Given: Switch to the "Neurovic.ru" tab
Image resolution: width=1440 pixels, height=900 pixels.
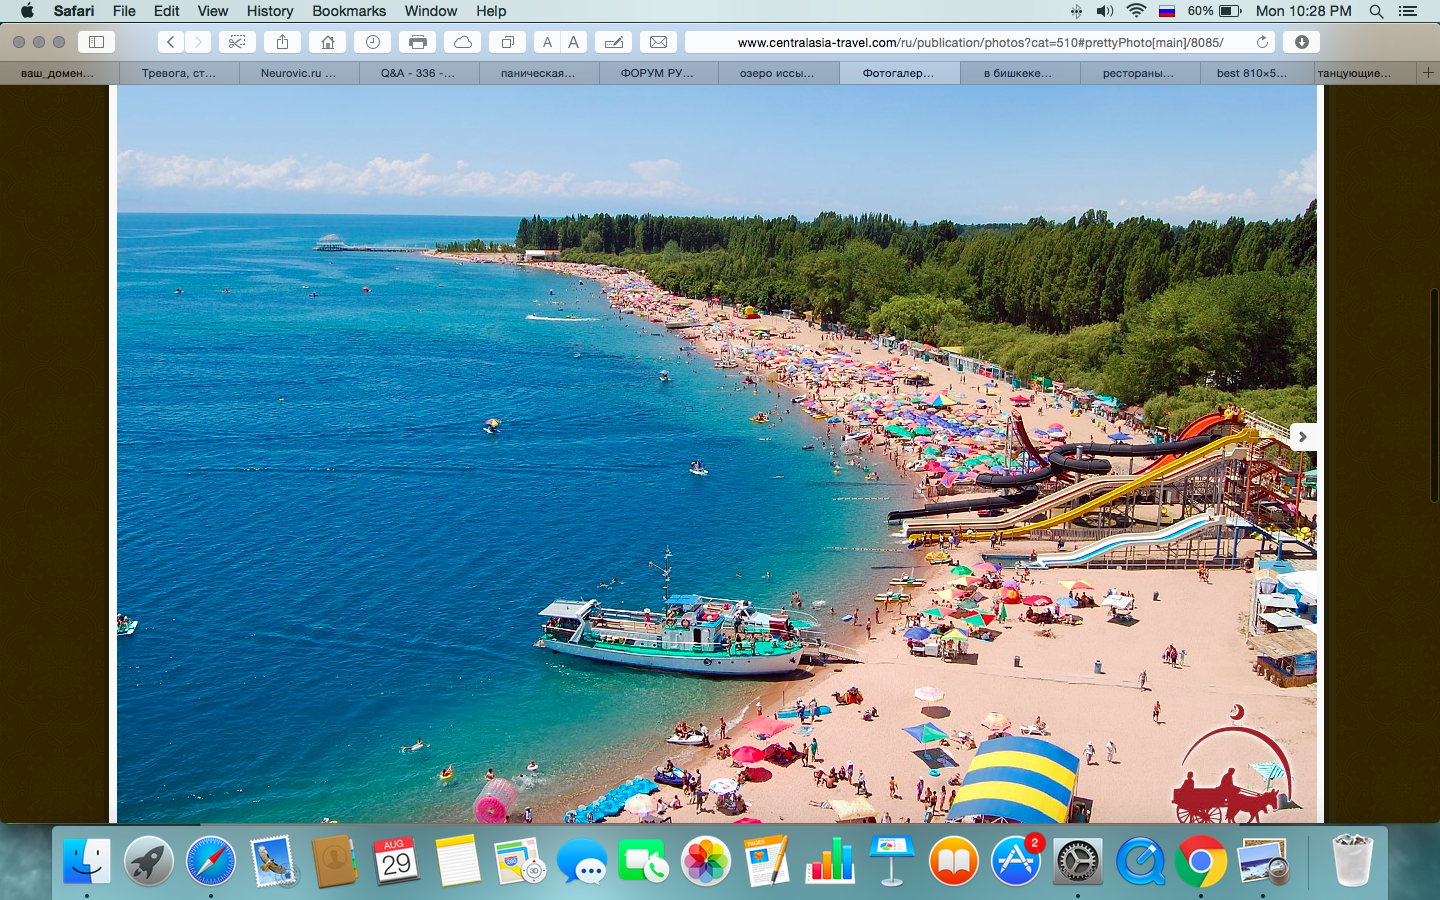Looking at the screenshot, I should coord(298,73).
